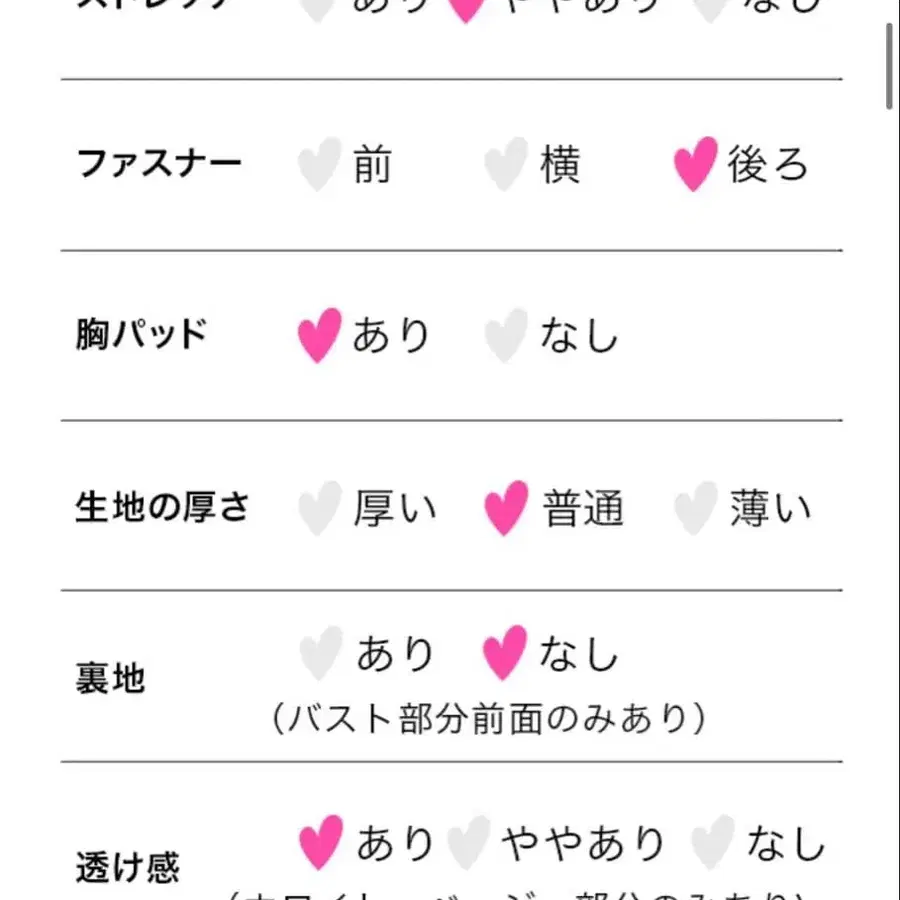Choose the 厚い heart for 生地の厚さ
Viewport: 900px width, 900px height.
[x=319, y=507]
